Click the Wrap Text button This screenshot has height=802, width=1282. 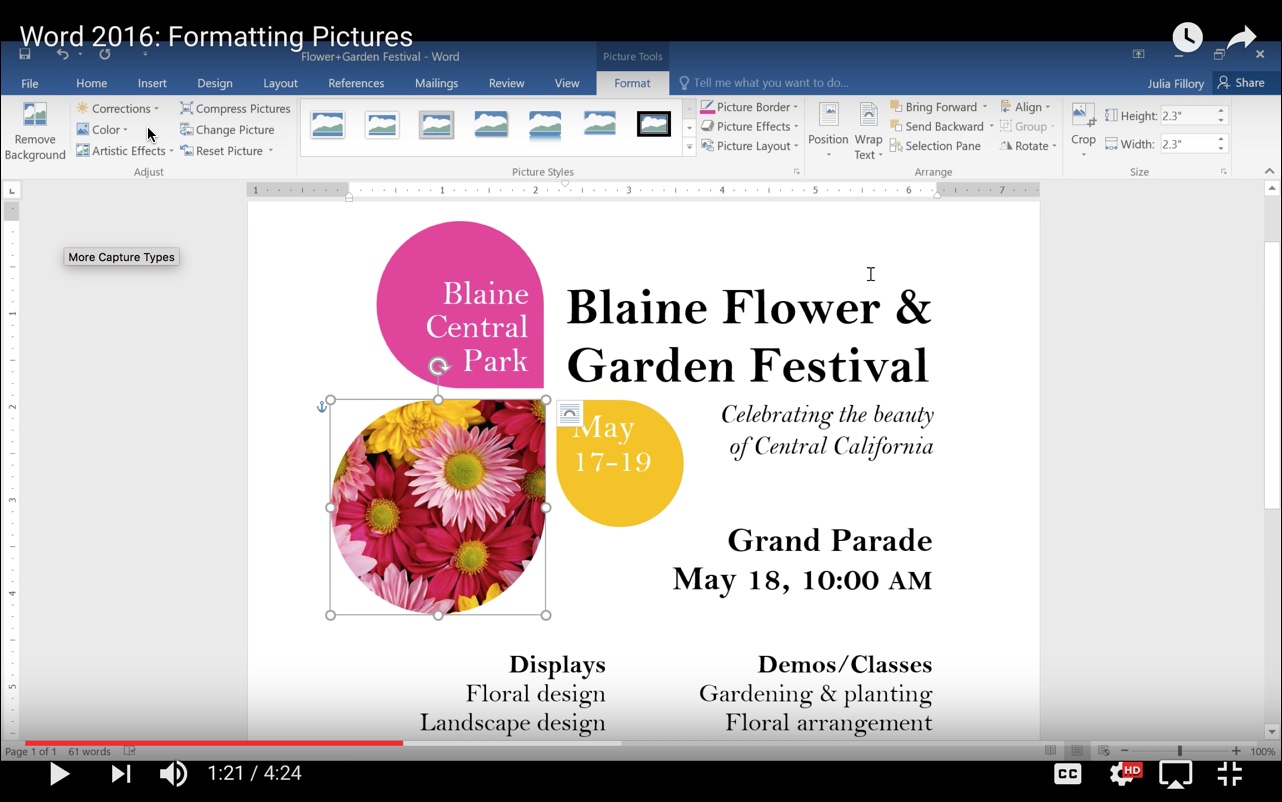(868, 130)
